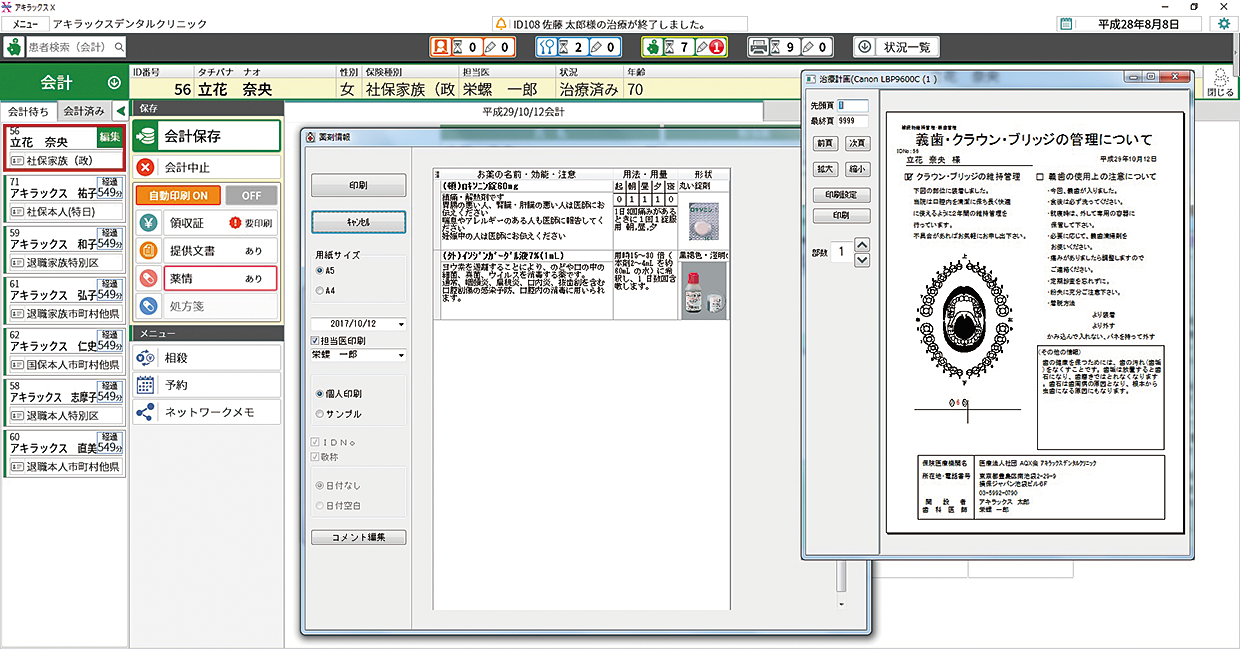Switch to the 会計済み tab
1240x650 pixels.
pos(83,111)
